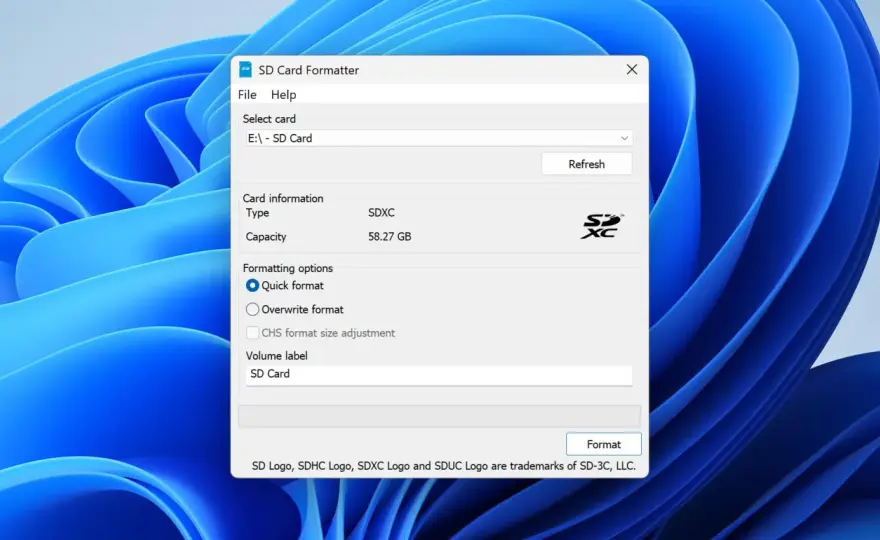Click the Refresh button
This screenshot has height=540, width=880.
586,164
